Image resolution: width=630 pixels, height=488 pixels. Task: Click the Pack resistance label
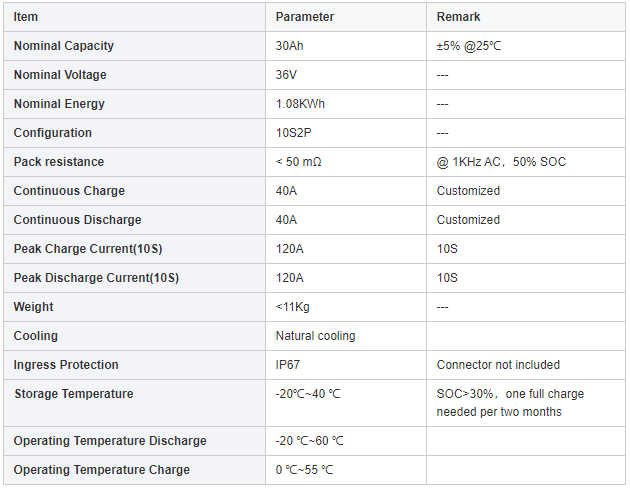[59, 162]
